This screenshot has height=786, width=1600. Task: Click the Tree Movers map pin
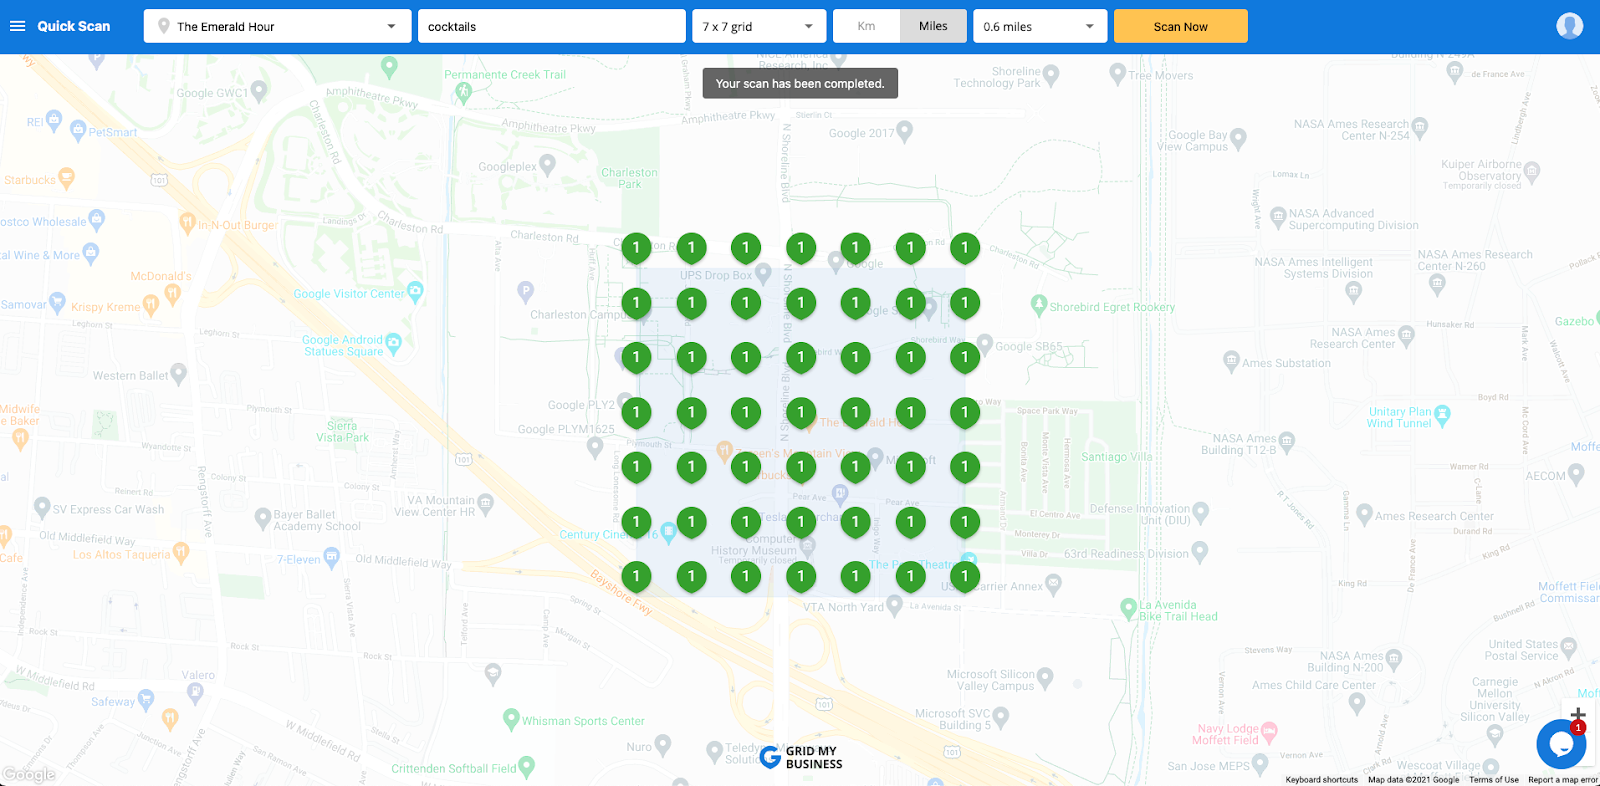point(1118,73)
